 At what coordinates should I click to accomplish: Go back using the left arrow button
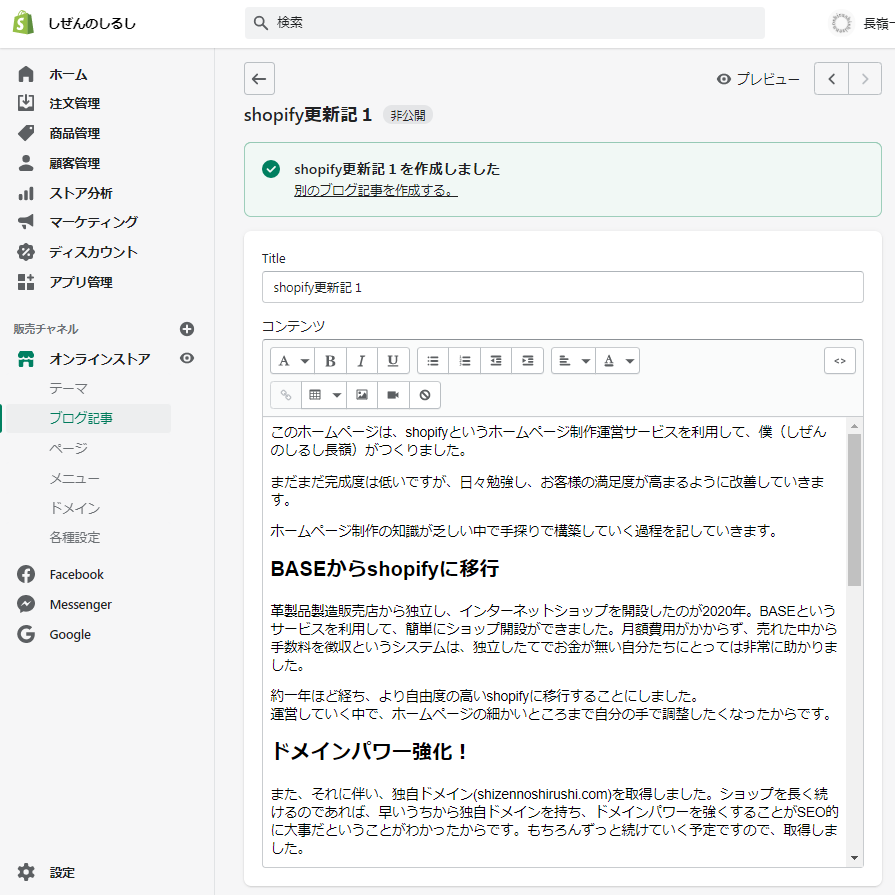[x=259, y=79]
